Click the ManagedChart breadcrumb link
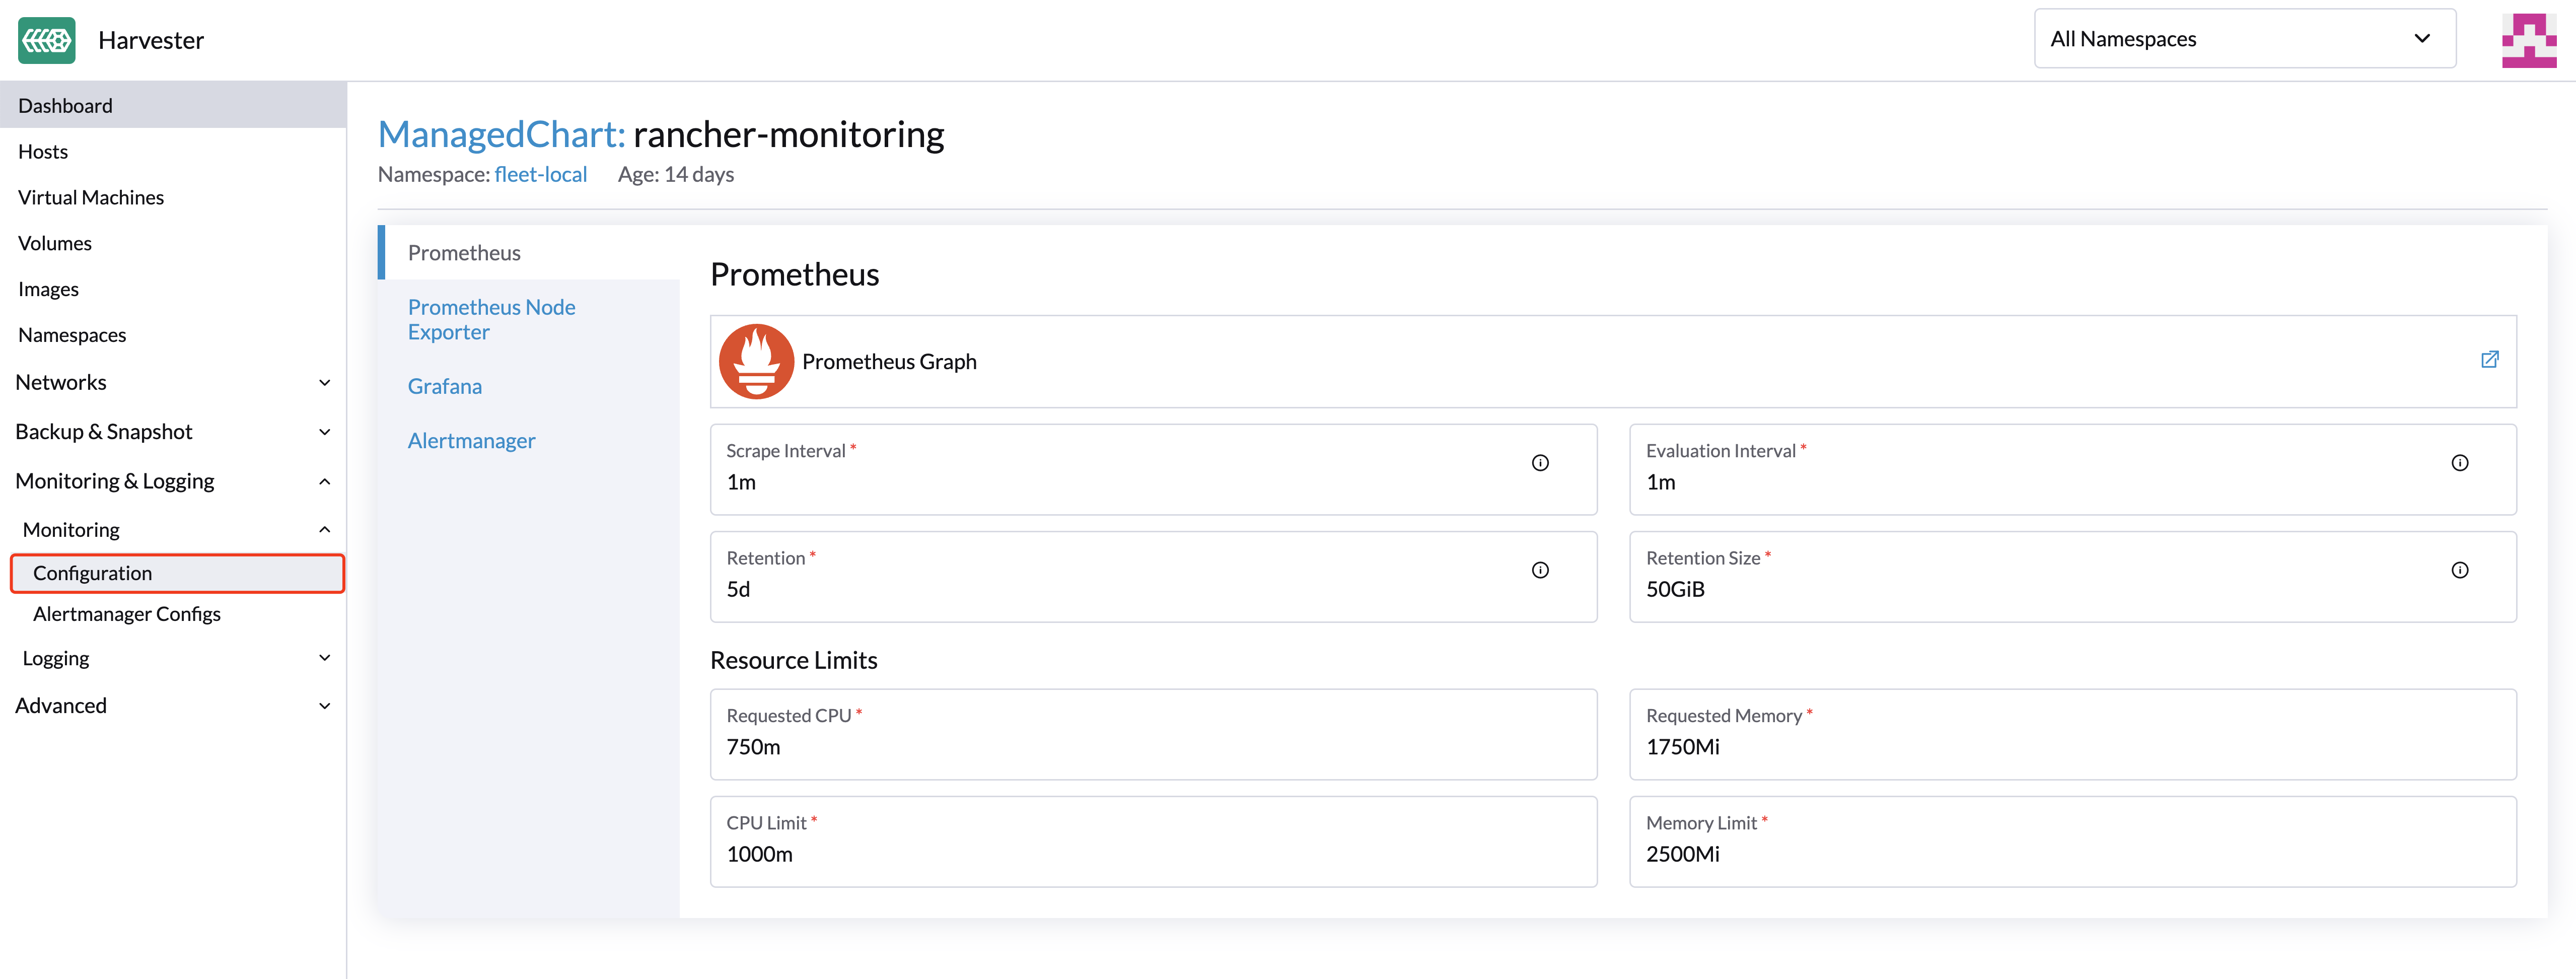 tap(501, 134)
